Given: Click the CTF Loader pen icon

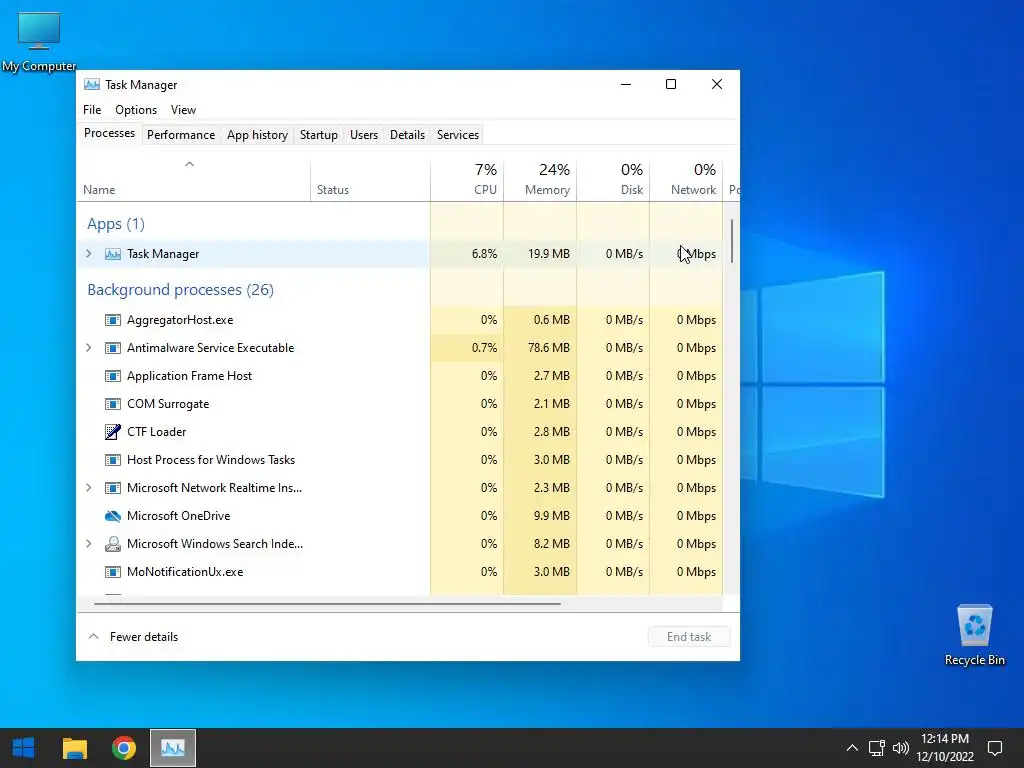Looking at the screenshot, I should click(112, 432).
